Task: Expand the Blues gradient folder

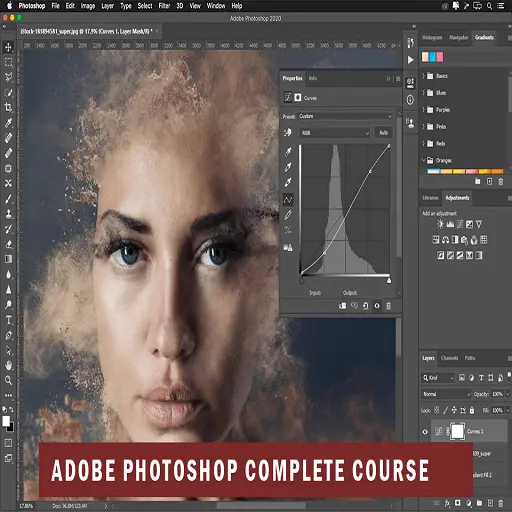Action: click(x=424, y=93)
